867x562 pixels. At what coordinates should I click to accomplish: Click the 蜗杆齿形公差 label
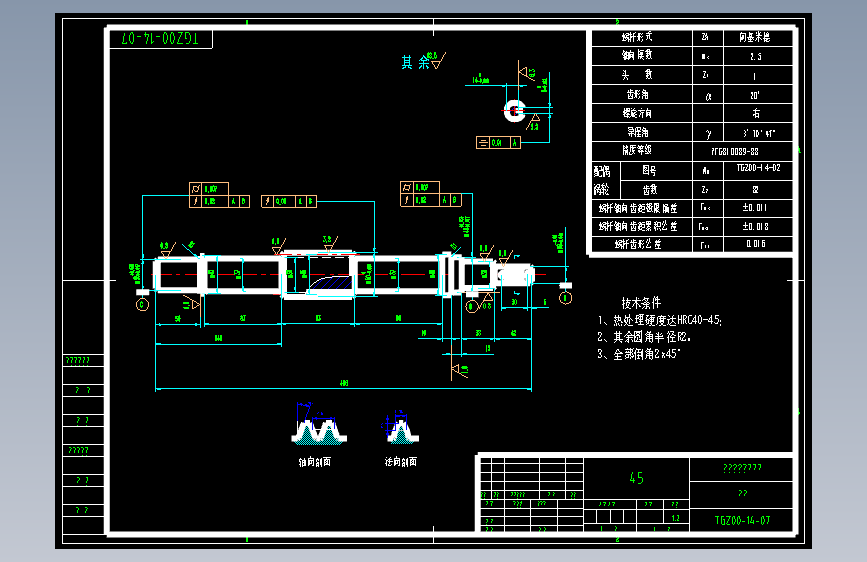(638, 244)
